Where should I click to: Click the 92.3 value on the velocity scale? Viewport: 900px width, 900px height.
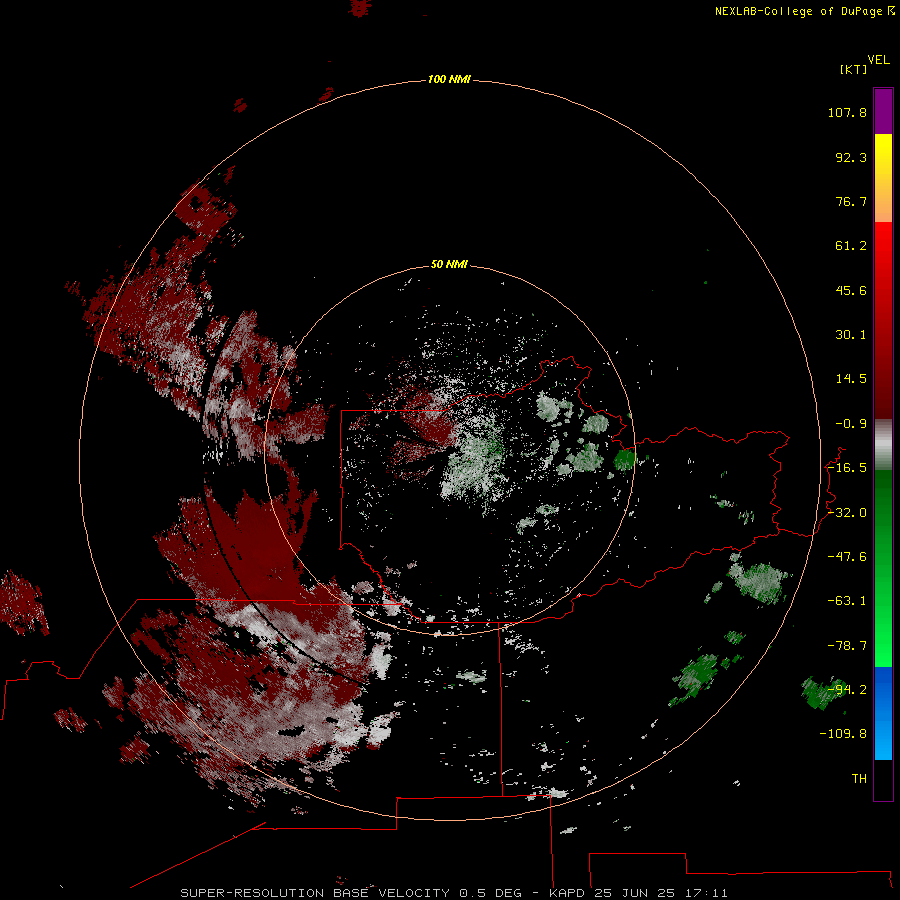coord(851,157)
